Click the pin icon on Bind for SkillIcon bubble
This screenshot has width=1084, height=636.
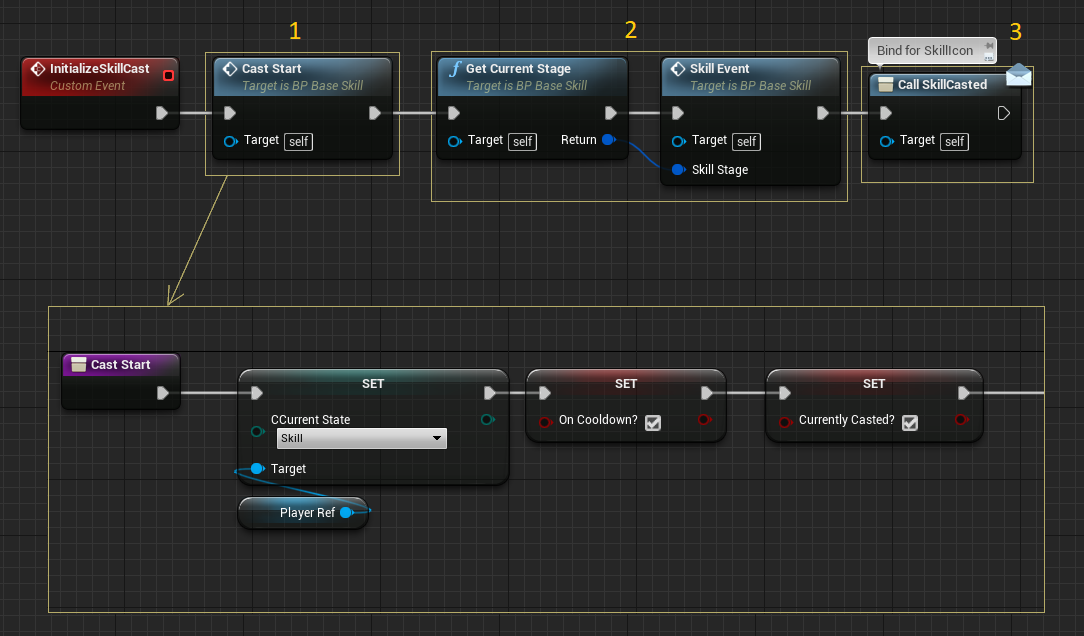point(989,46)
